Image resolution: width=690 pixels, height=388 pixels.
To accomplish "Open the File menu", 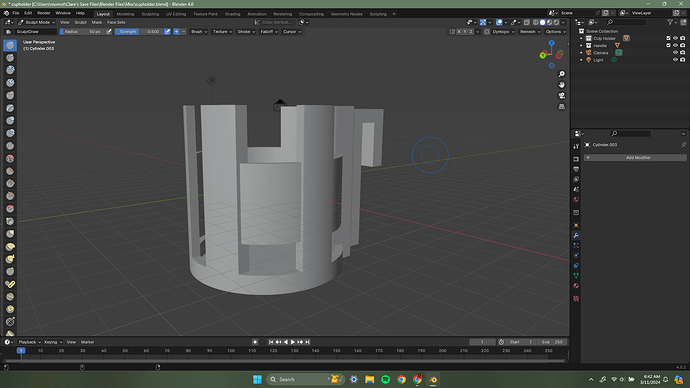I will tap(16, 13).
